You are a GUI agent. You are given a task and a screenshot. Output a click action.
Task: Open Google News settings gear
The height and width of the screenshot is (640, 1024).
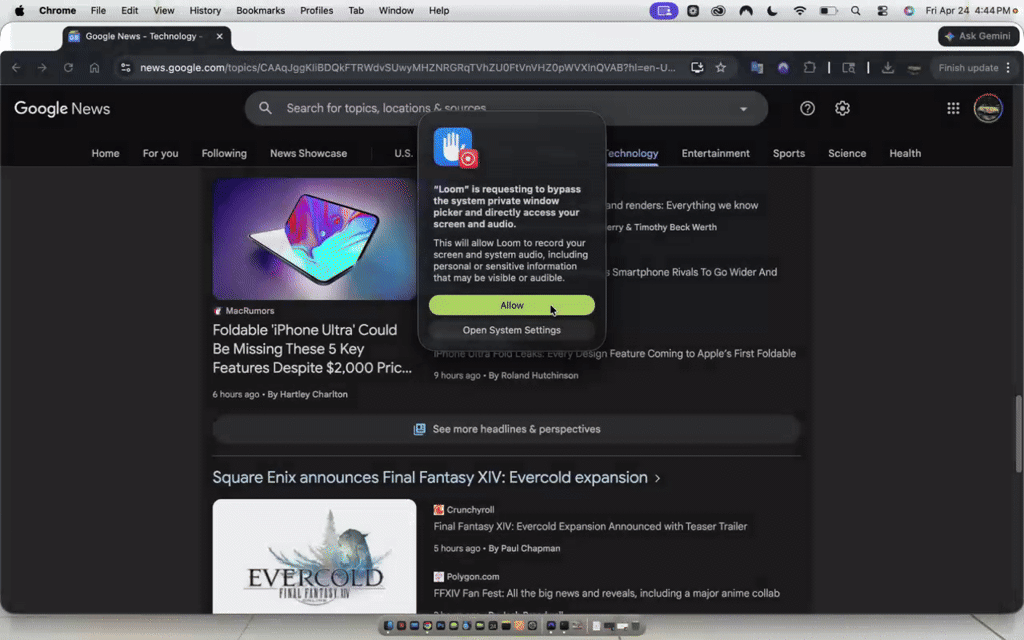click(842, 108)
